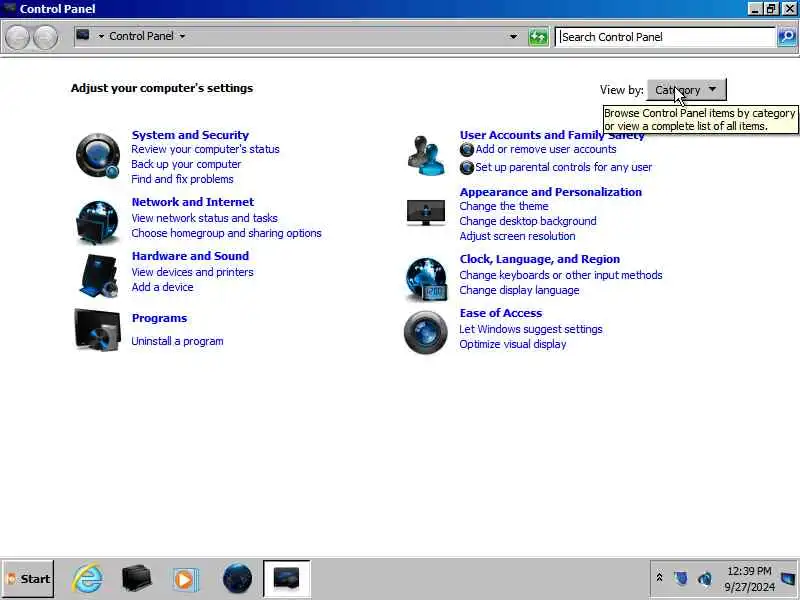
Task: Open the Hardware and Sound category icon
Action: click(x=97, y=276)
